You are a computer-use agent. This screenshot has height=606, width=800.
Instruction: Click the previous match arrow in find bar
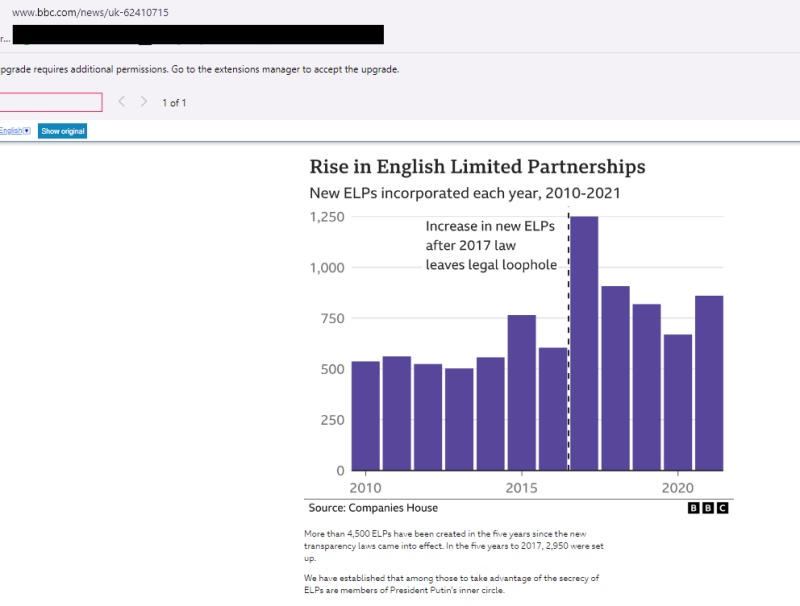pos(122,102)
